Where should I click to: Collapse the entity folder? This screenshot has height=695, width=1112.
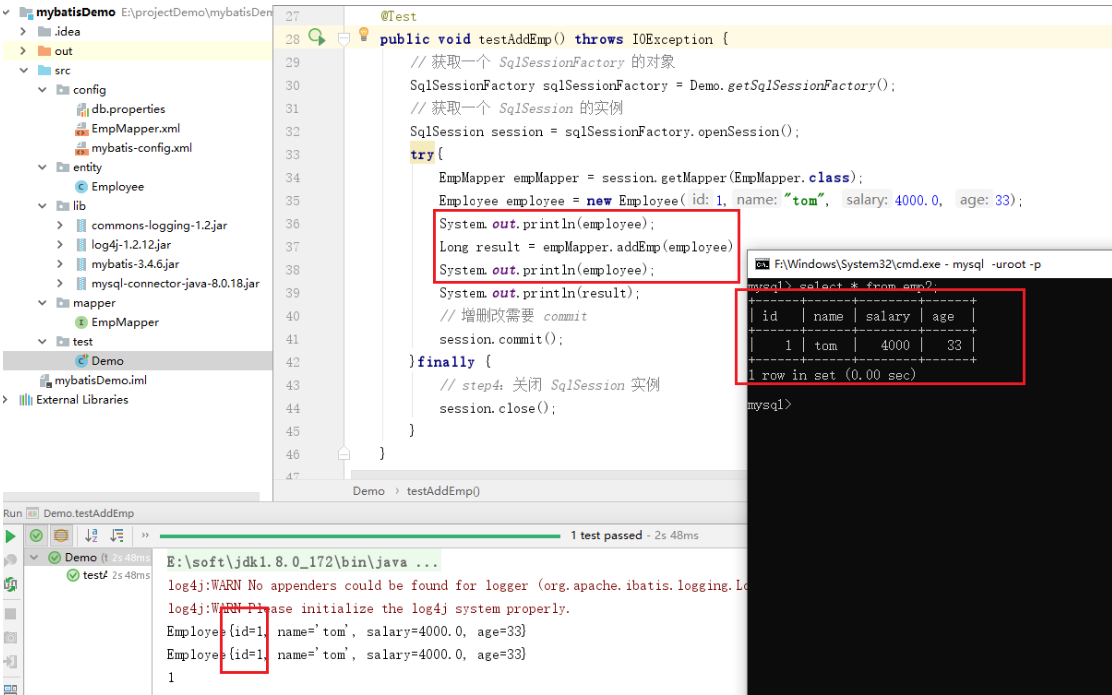pyautogui.click(x=43, y=167)
